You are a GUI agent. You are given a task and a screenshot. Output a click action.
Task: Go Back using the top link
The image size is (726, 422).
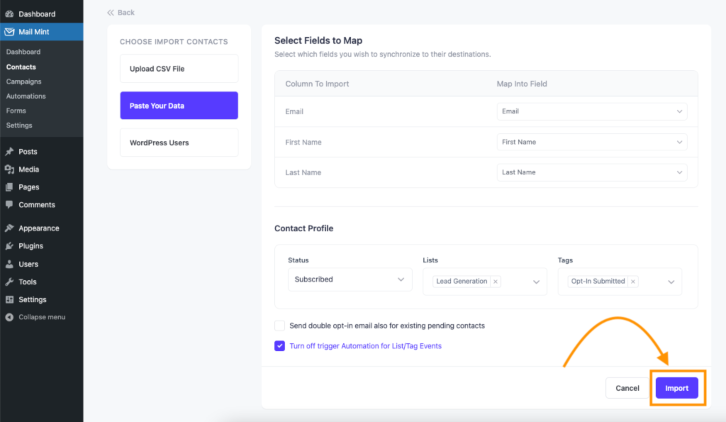[x=121, y=13]
